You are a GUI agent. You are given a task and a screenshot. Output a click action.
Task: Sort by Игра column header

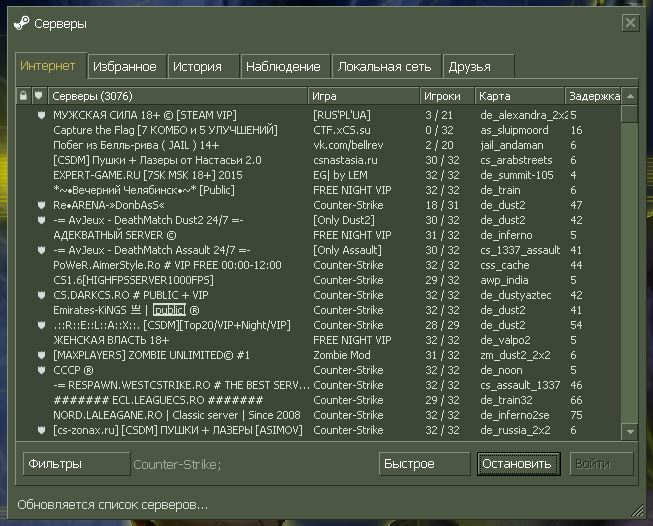pyautogui.click(x=364, y=96)
